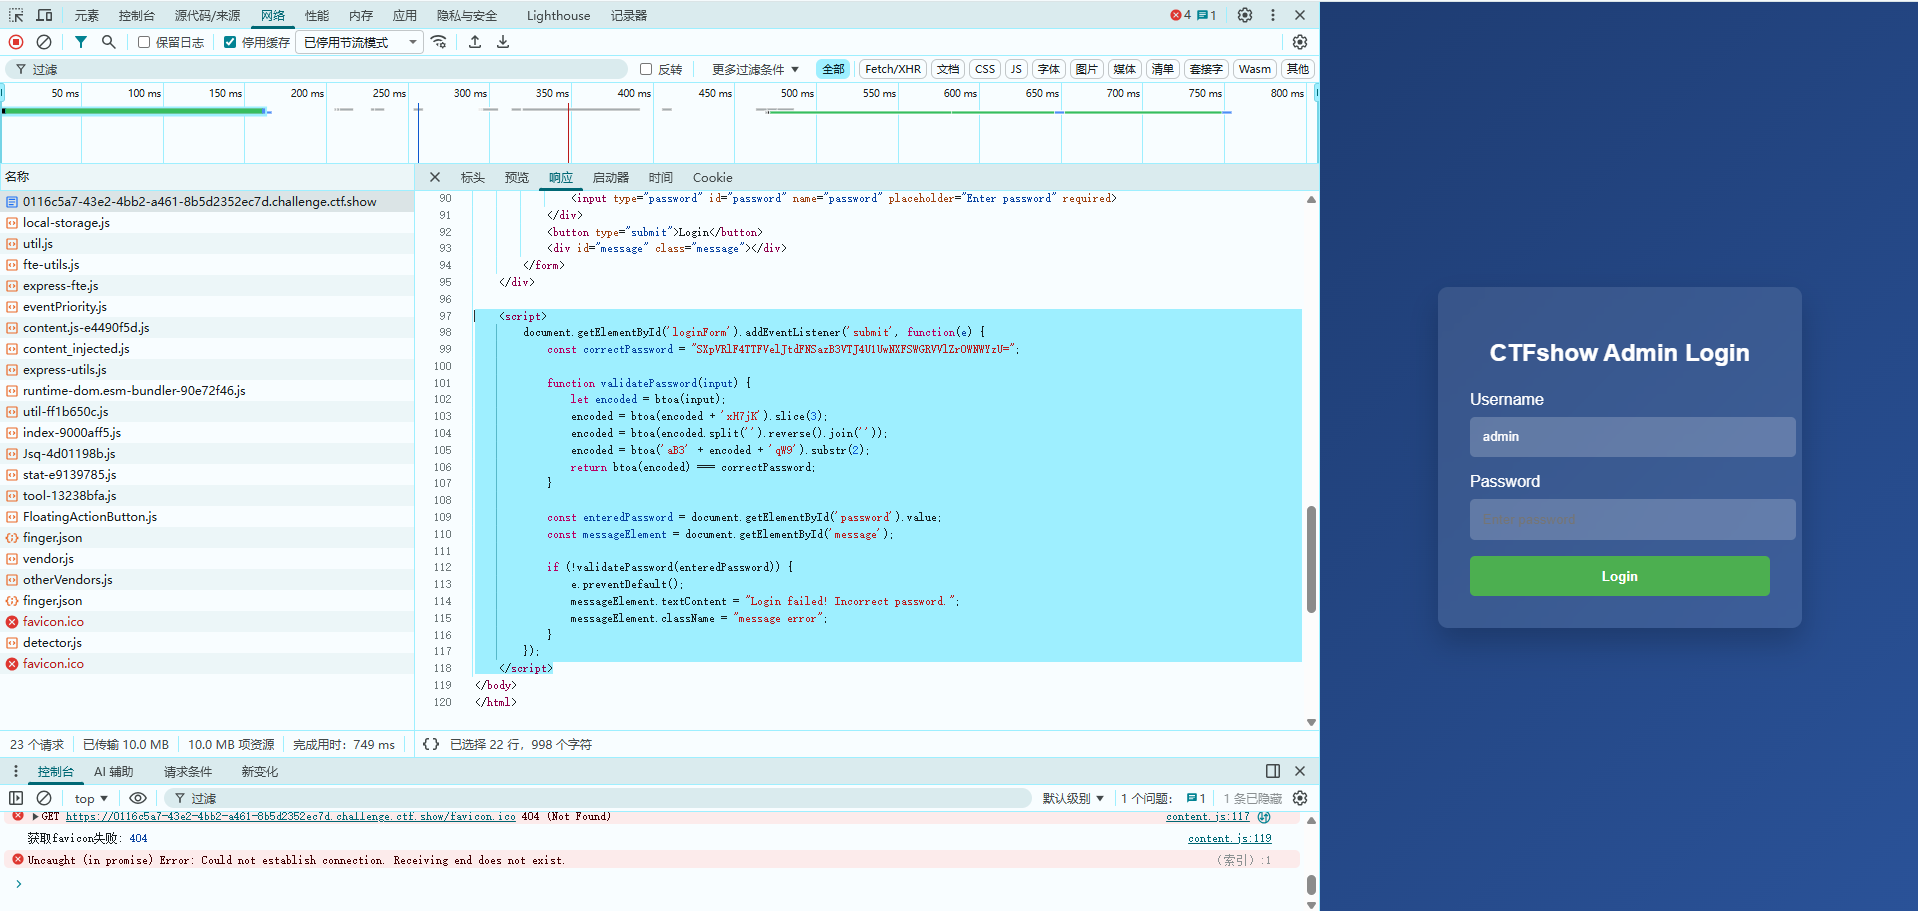Click the red errors count badge

(x=1180, y=15)
